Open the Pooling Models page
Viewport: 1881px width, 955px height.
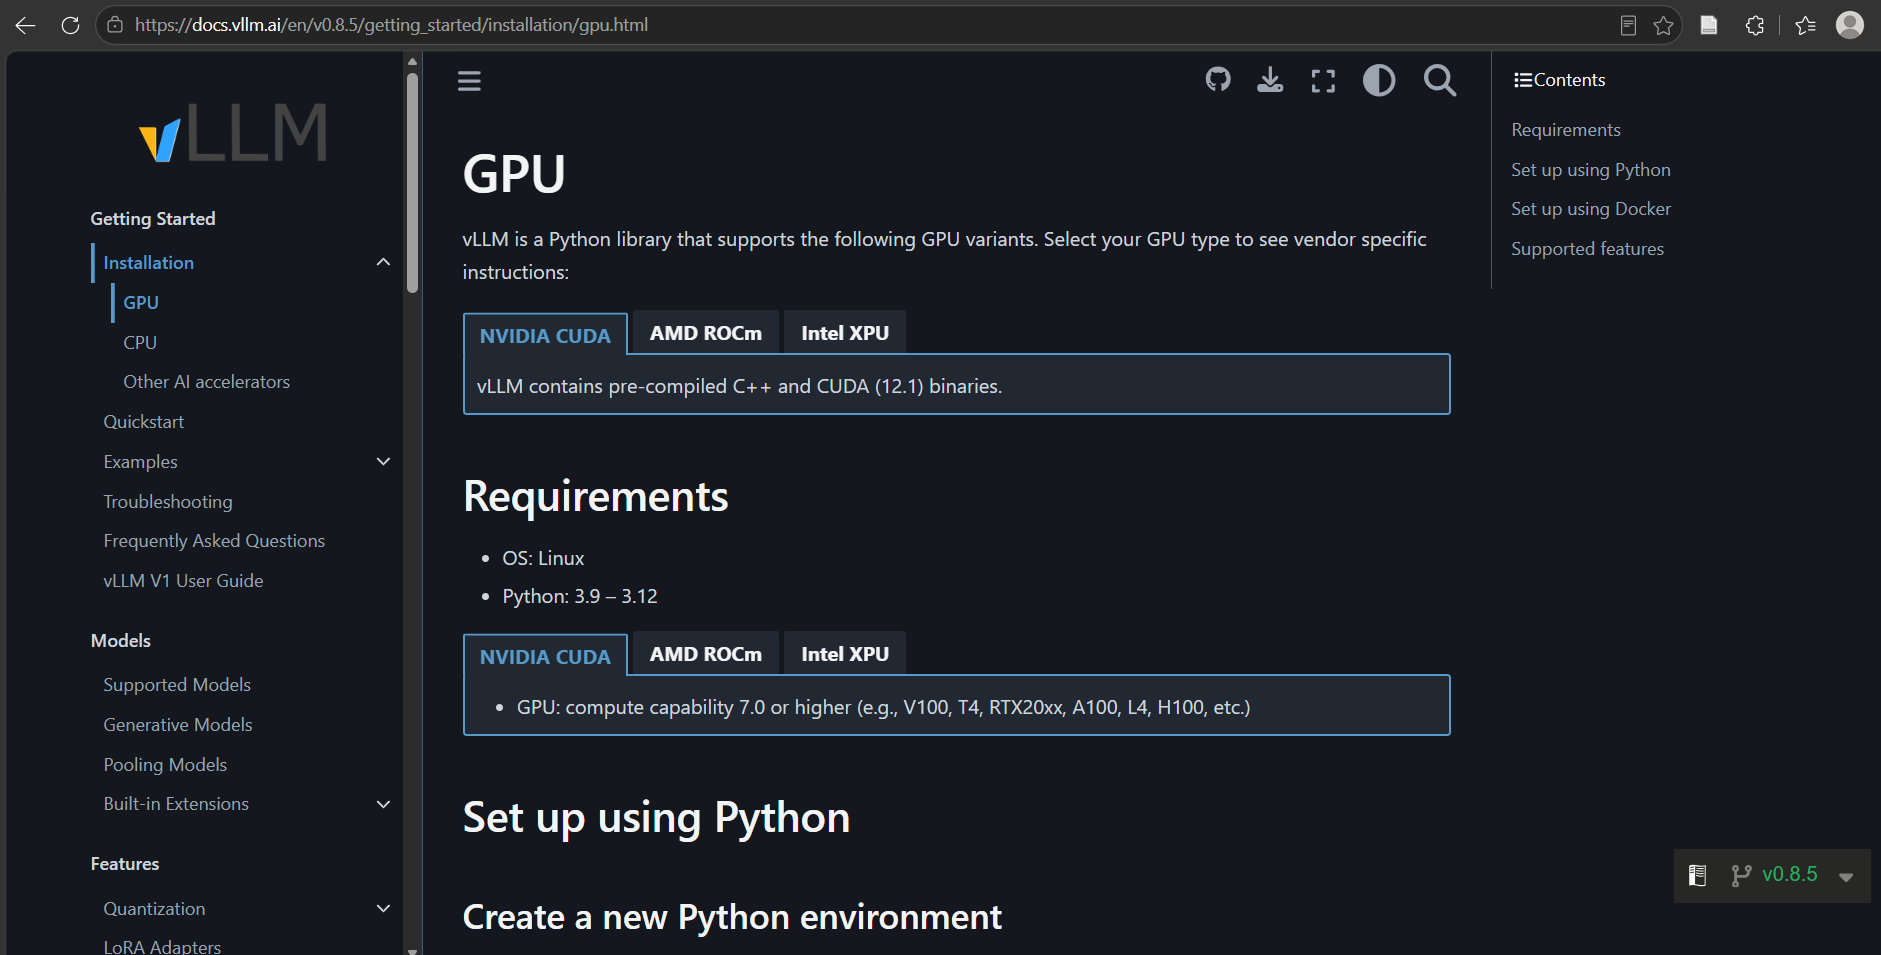[165, 765]
